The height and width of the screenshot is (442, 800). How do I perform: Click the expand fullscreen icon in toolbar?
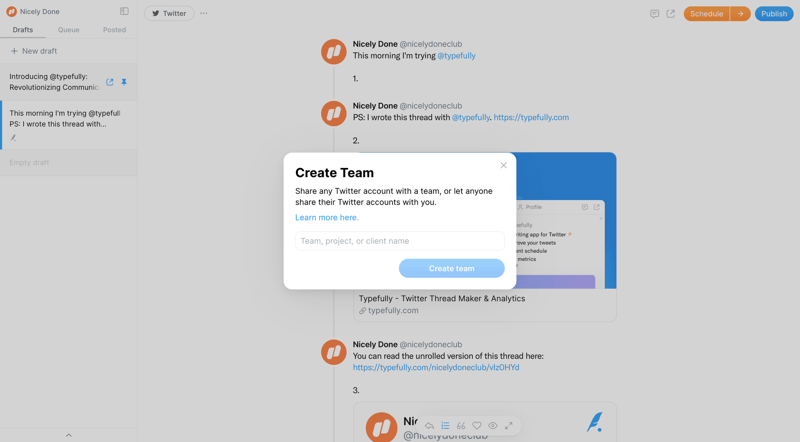click(x=509, y=426)
